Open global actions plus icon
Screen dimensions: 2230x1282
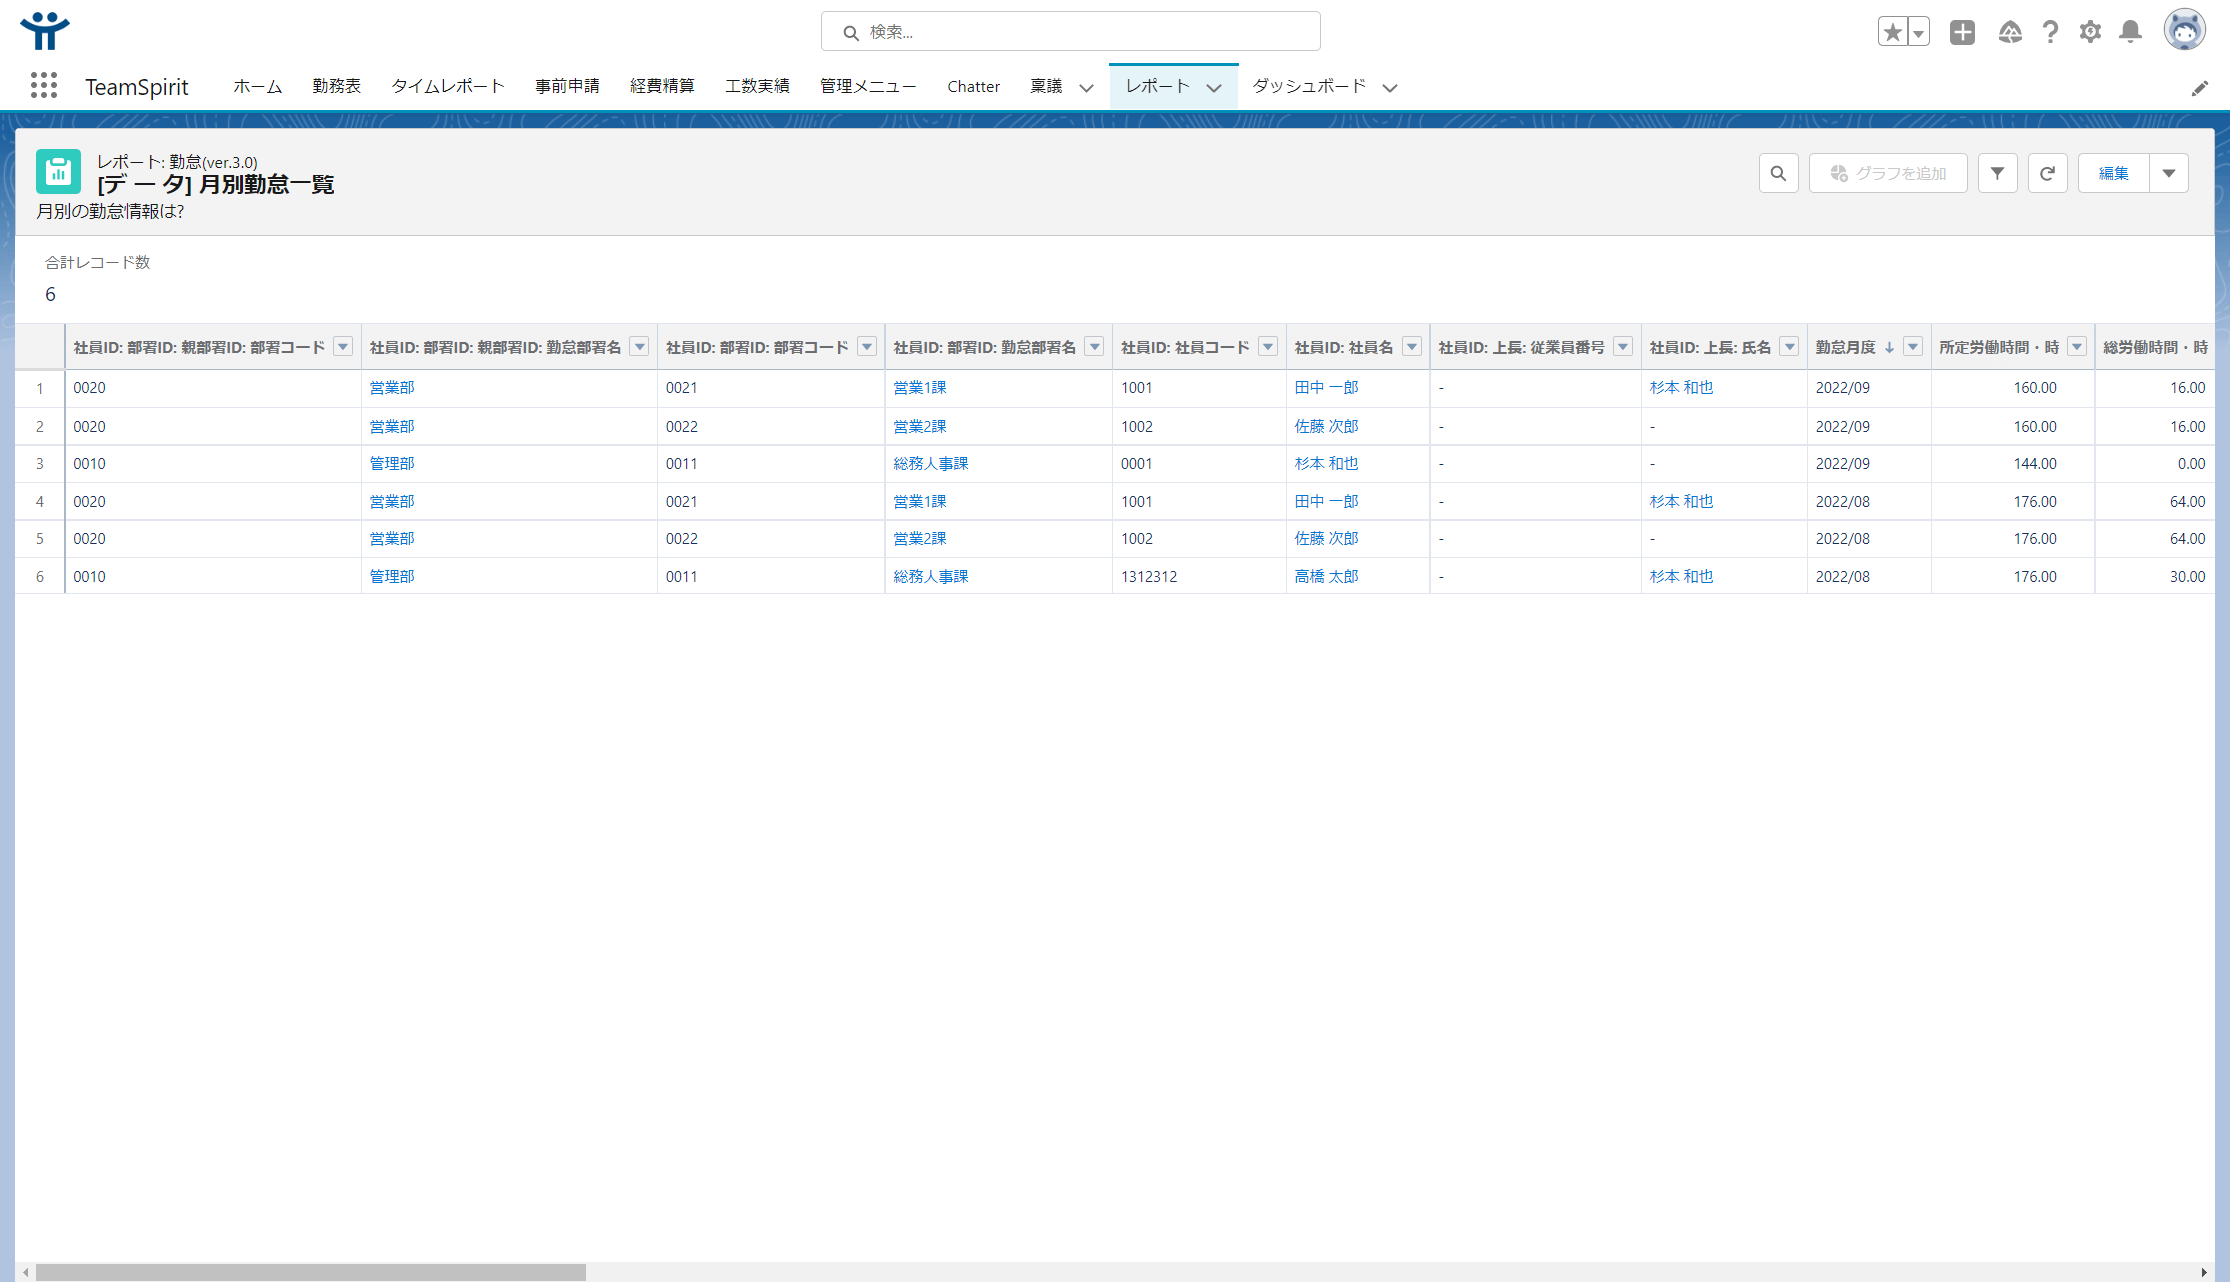[x=1962, y=32]
